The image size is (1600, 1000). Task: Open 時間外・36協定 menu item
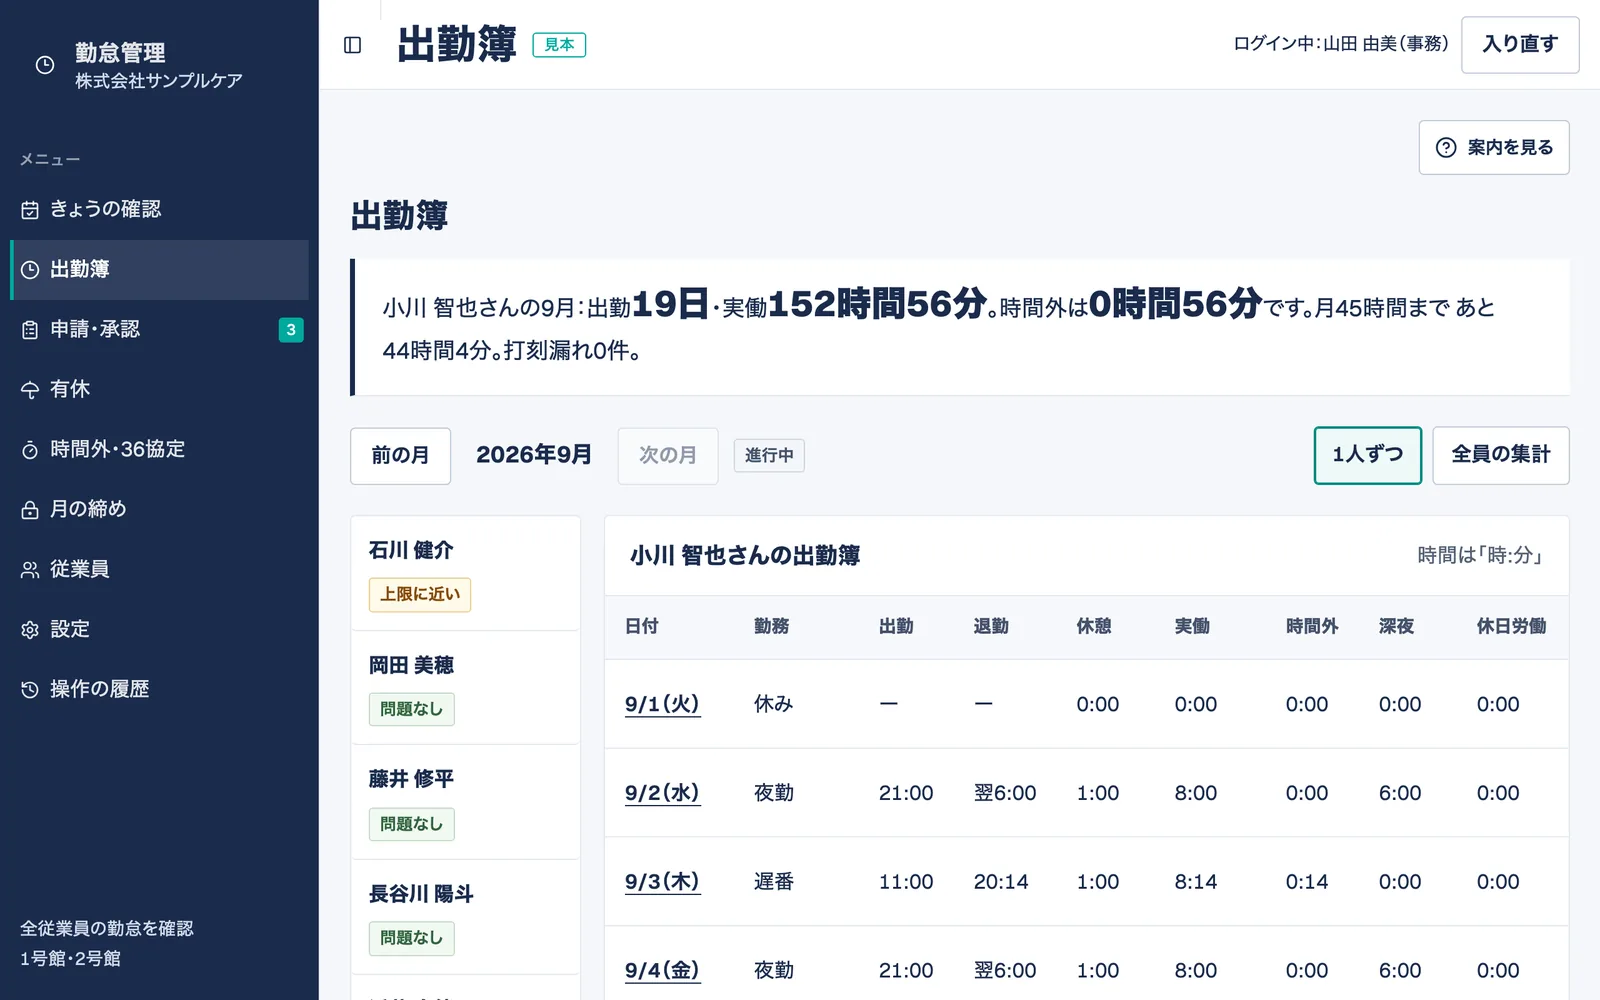(x=159, y=450)
